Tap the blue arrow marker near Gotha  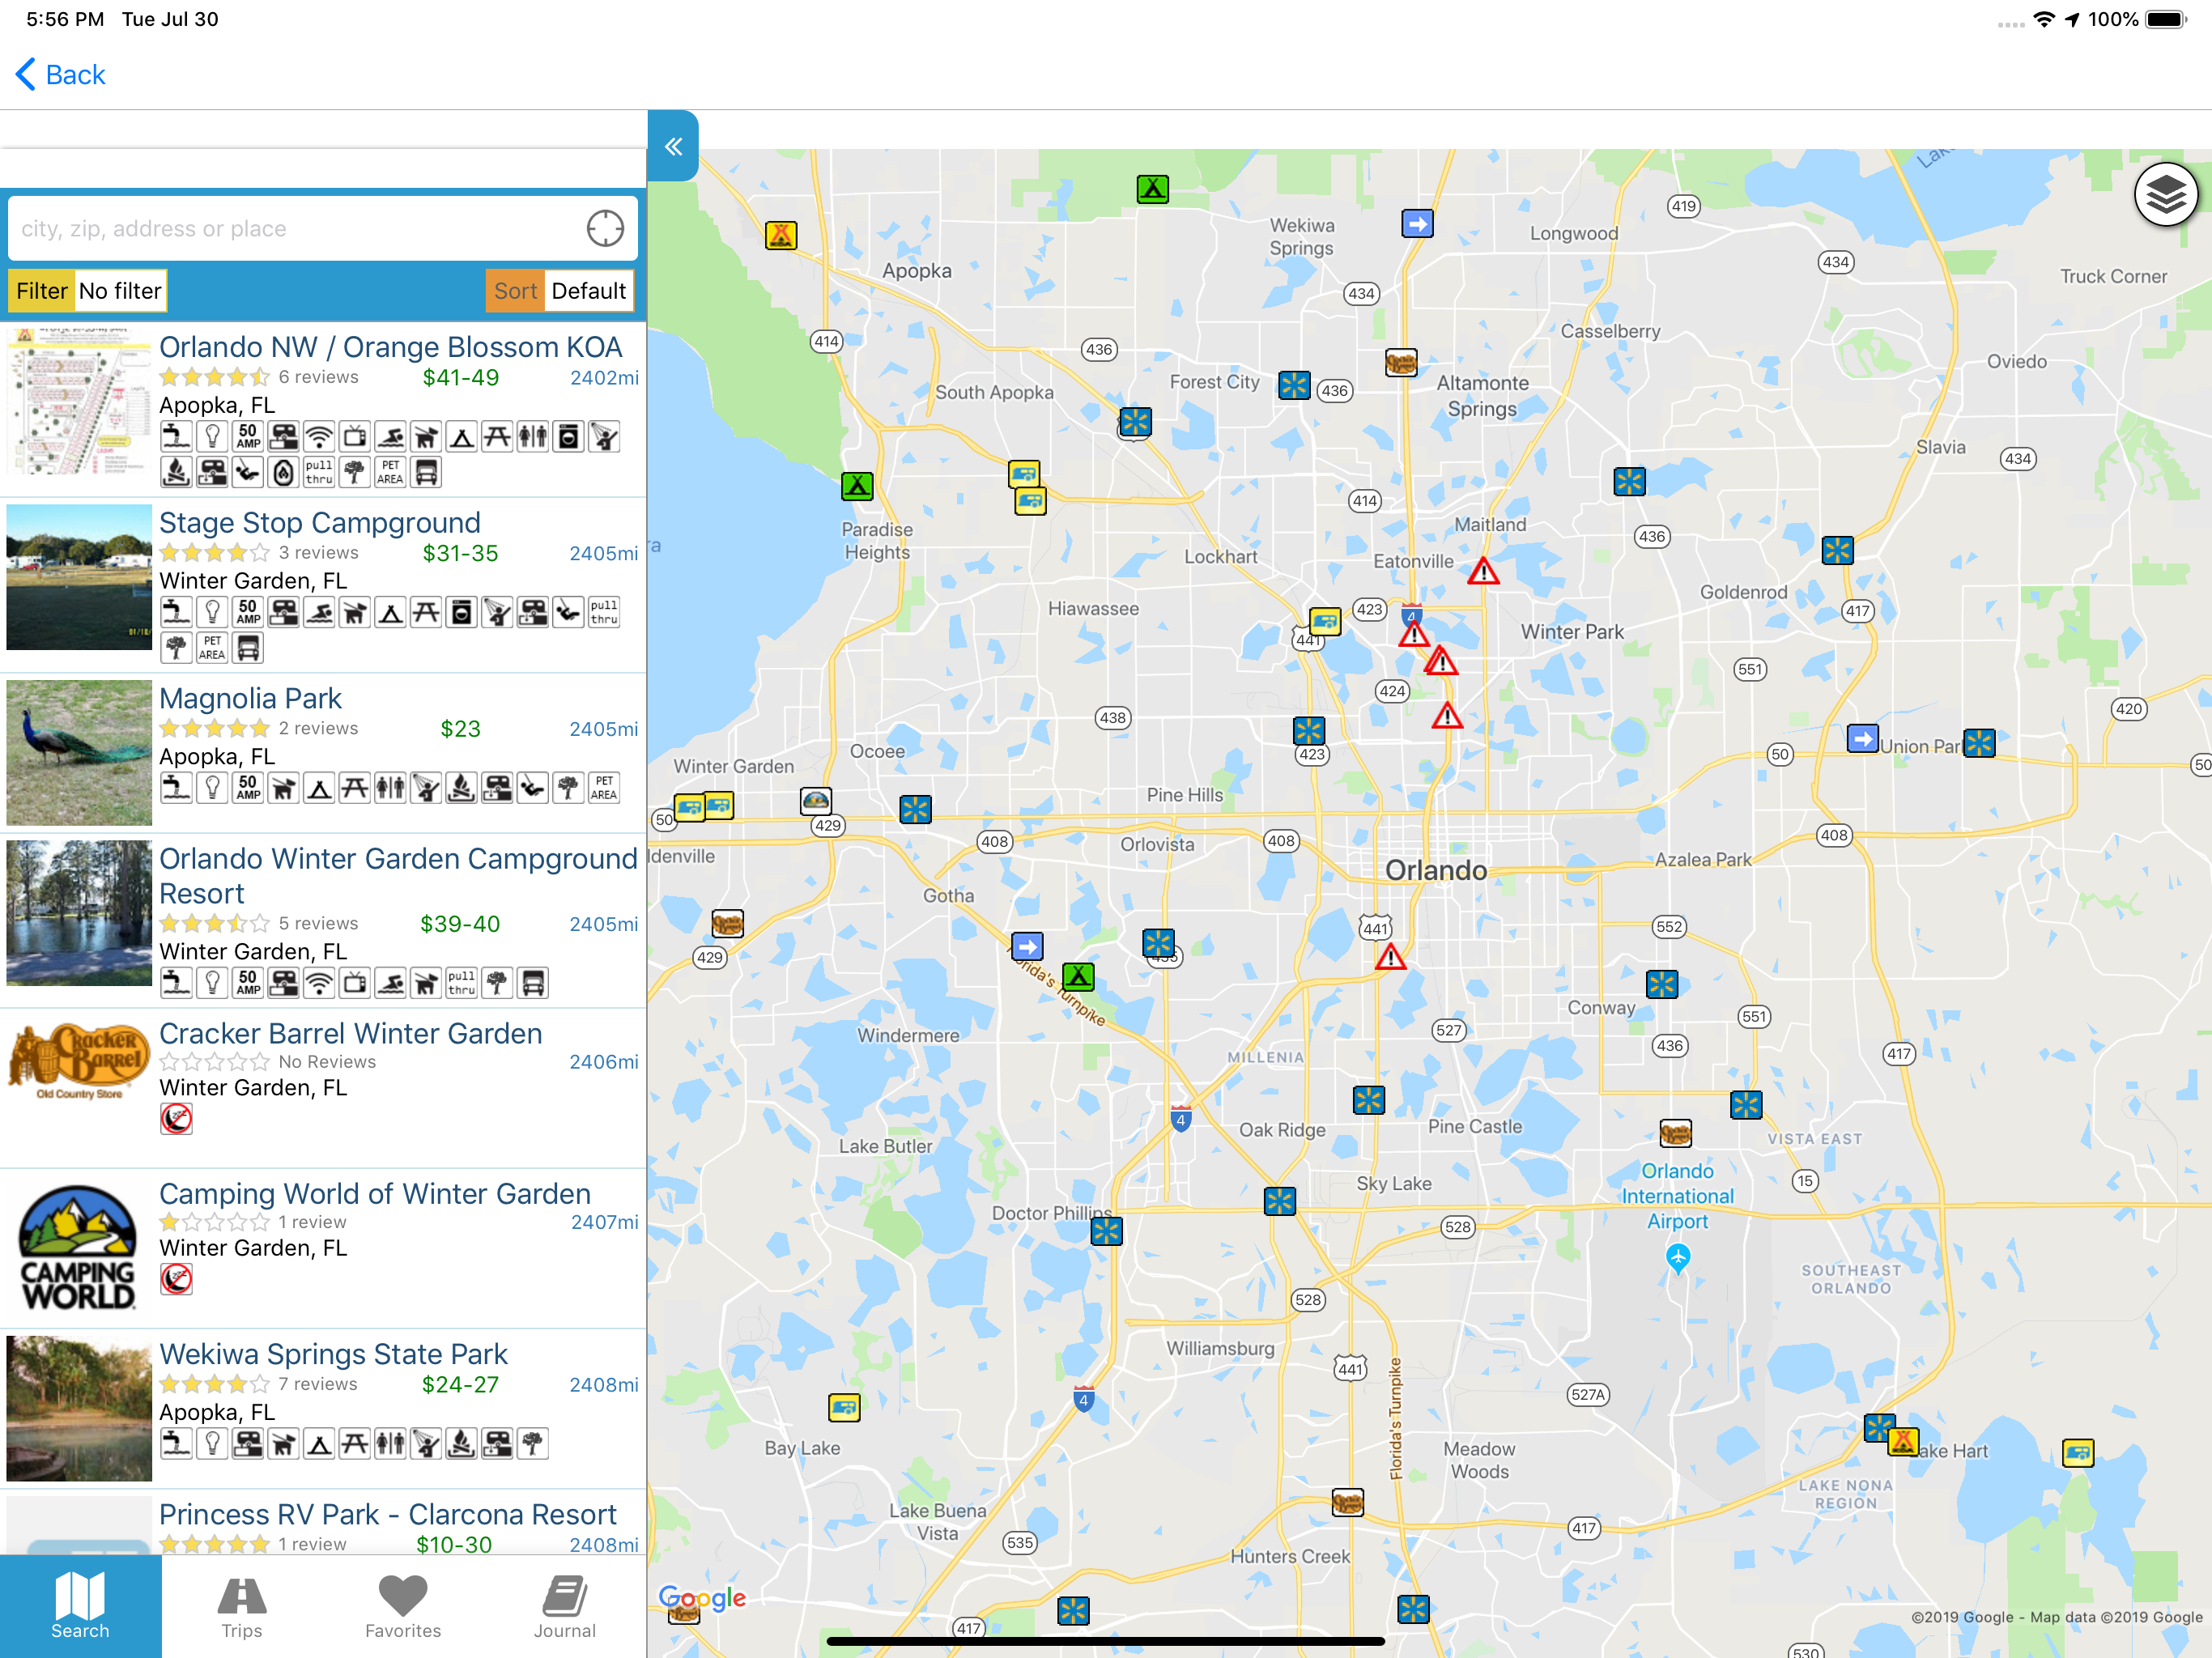[x=1027, y=946]
